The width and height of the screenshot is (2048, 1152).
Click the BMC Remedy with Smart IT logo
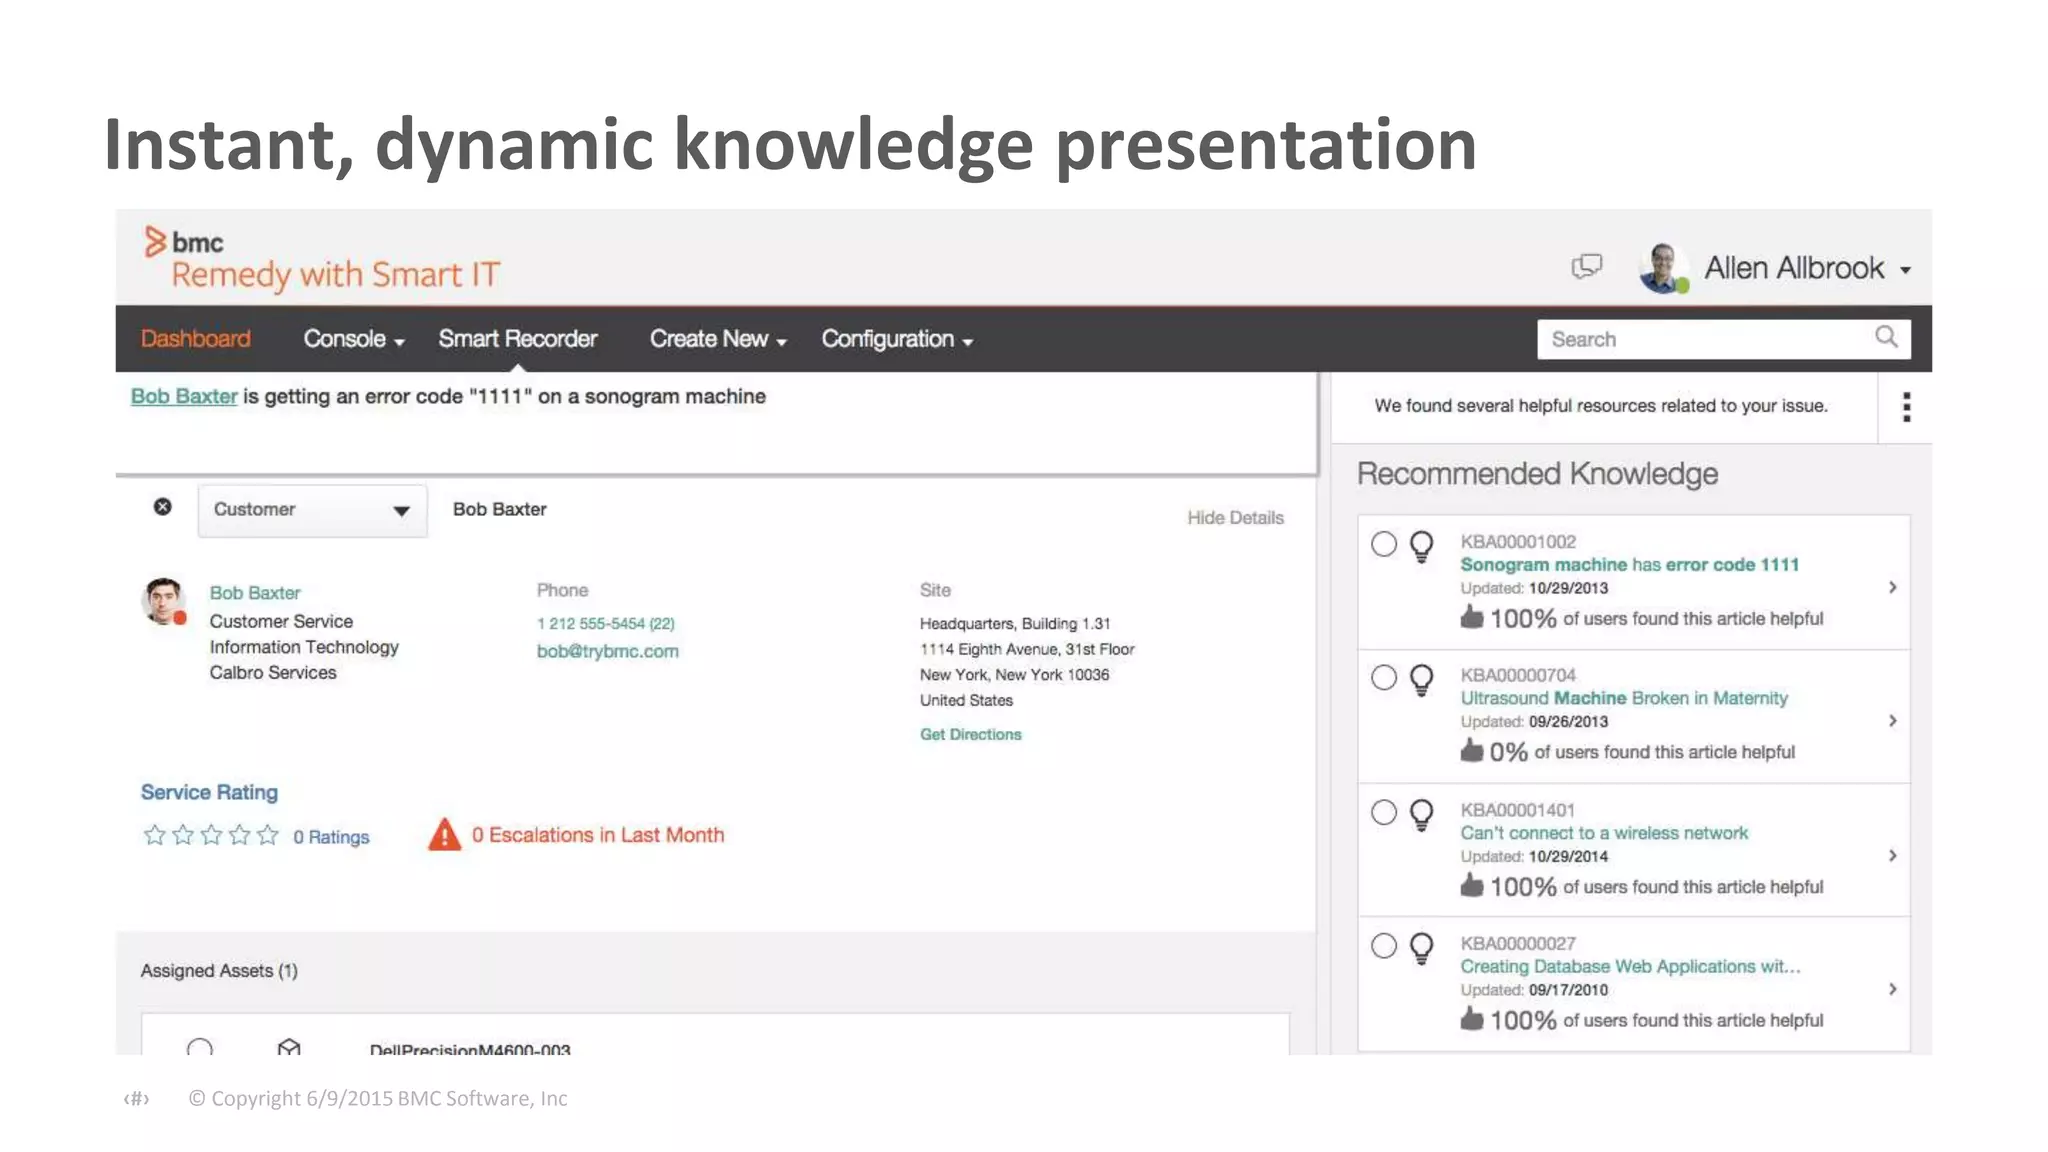(x=321, y=259)
